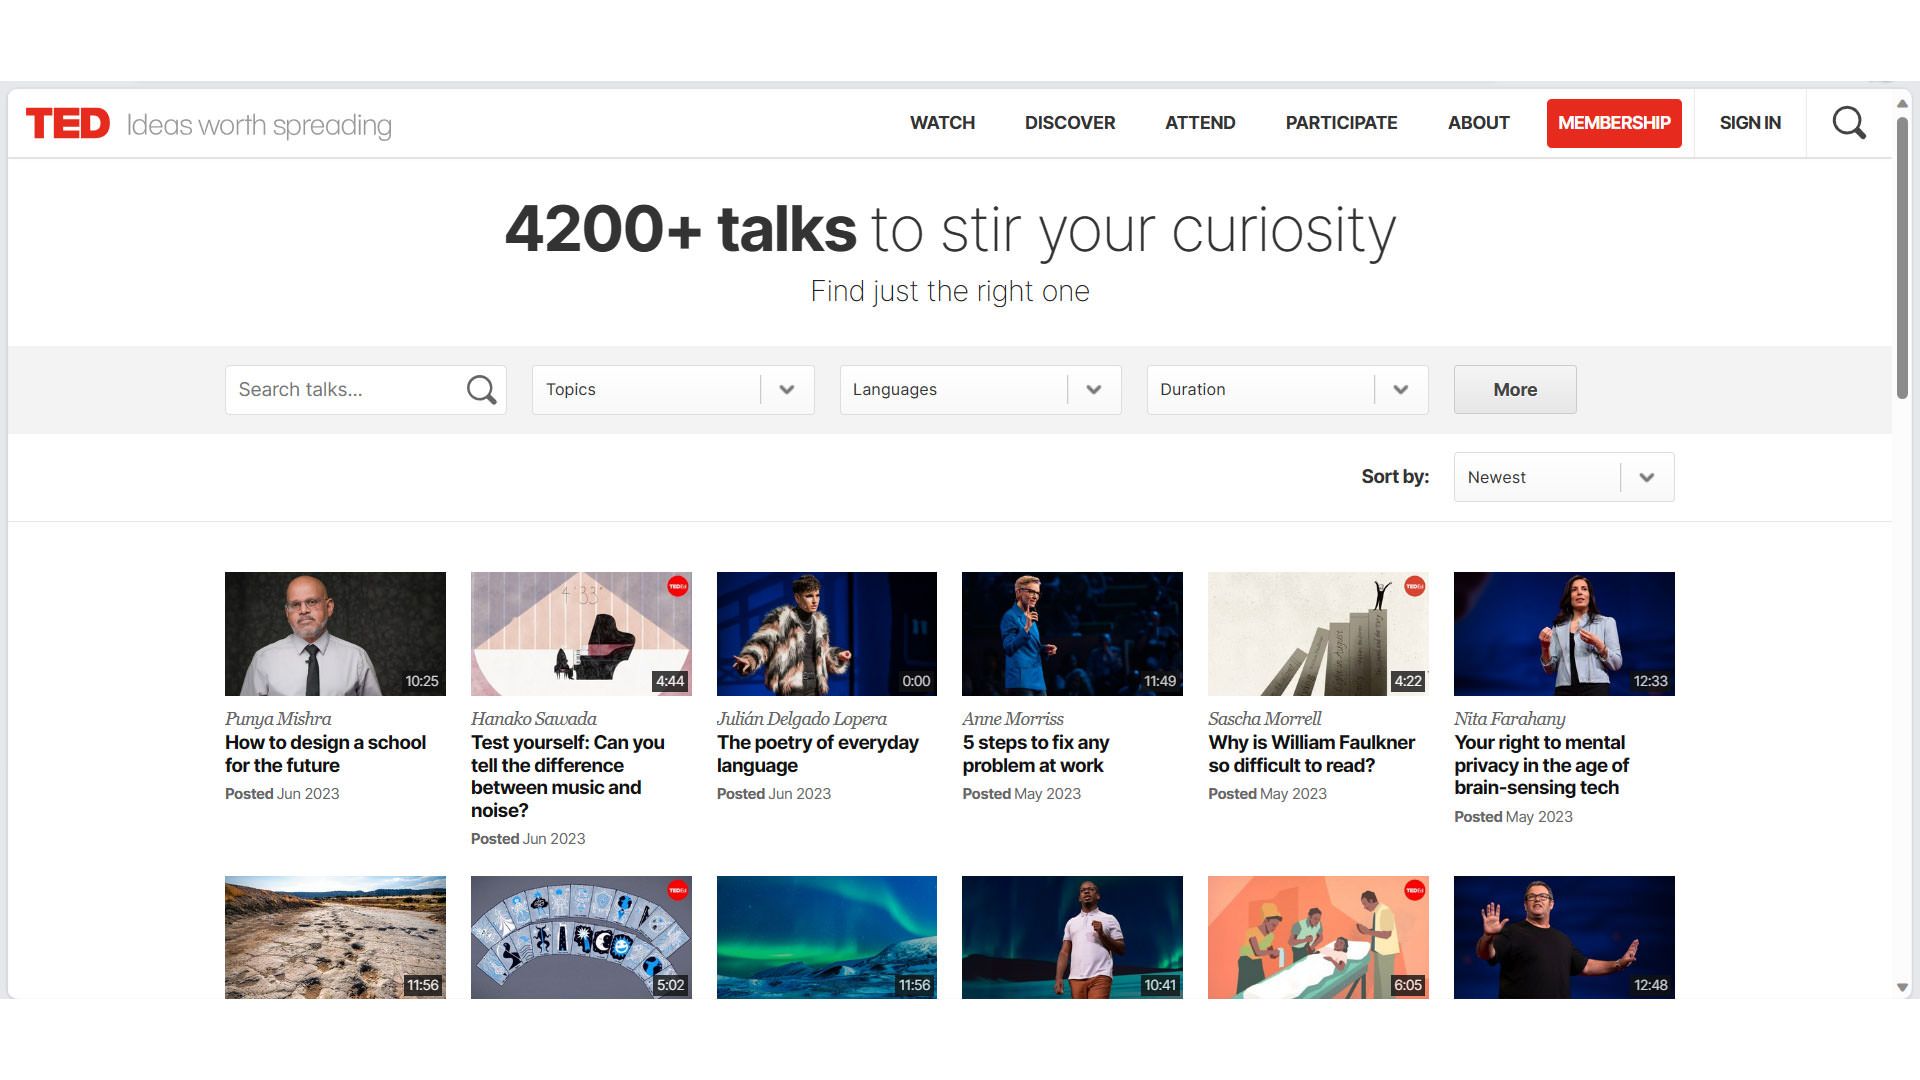The height and width of the screenshot is (1080, 1920).
Task: Click SIGN IN
Action: [x=1750, y=122]
